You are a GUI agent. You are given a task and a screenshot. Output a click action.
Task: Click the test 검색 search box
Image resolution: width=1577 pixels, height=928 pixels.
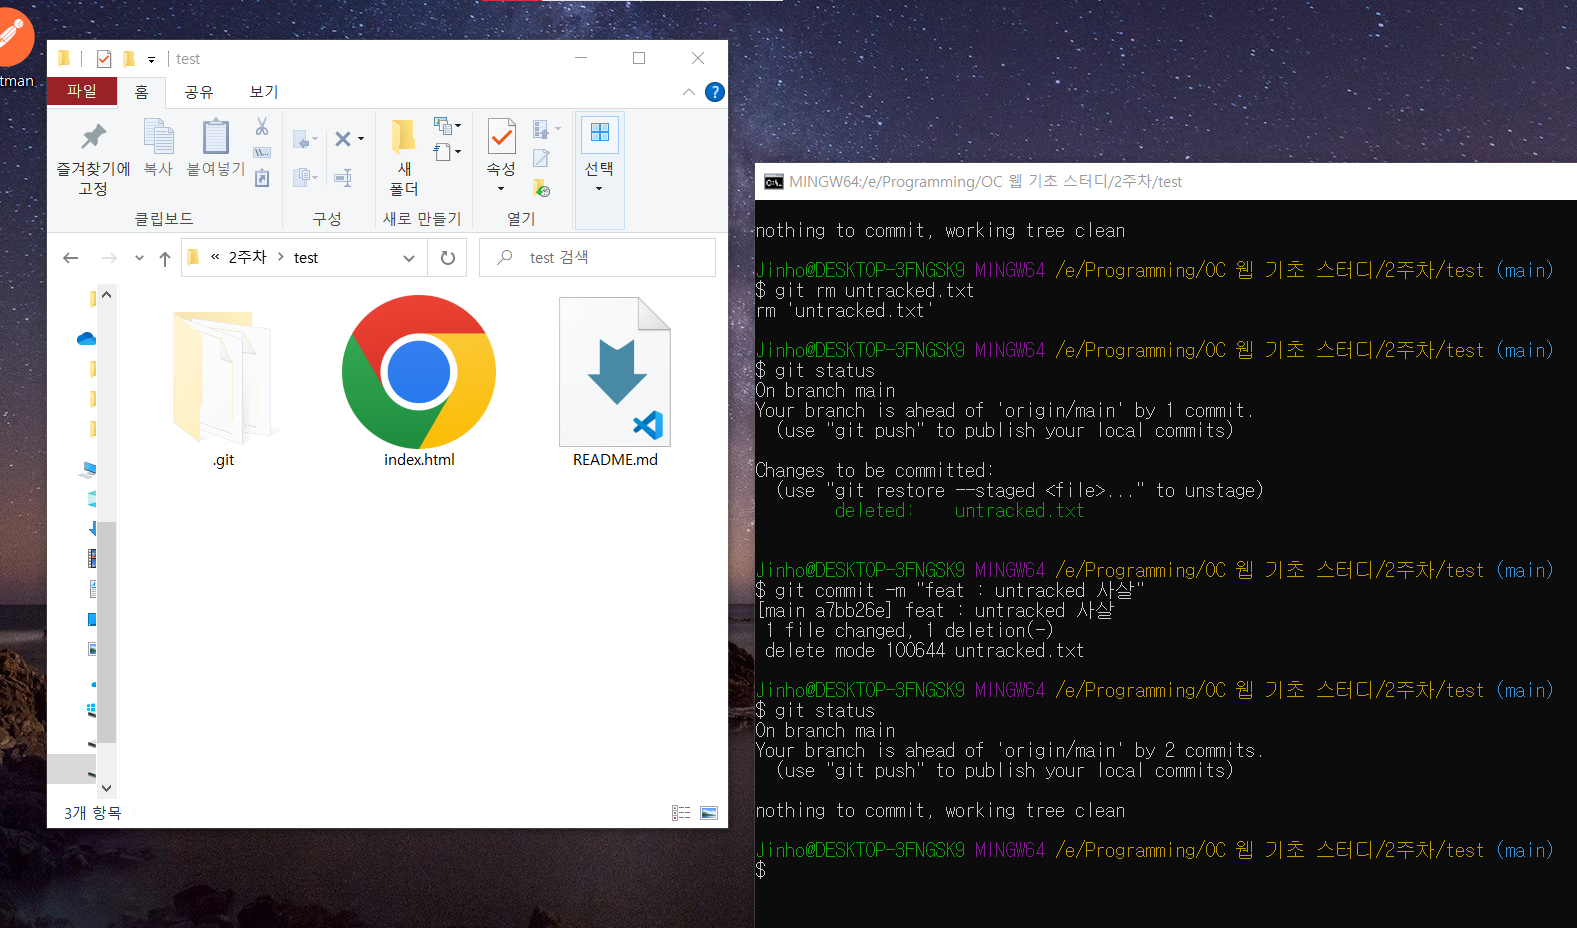click(x=597, y=257)
